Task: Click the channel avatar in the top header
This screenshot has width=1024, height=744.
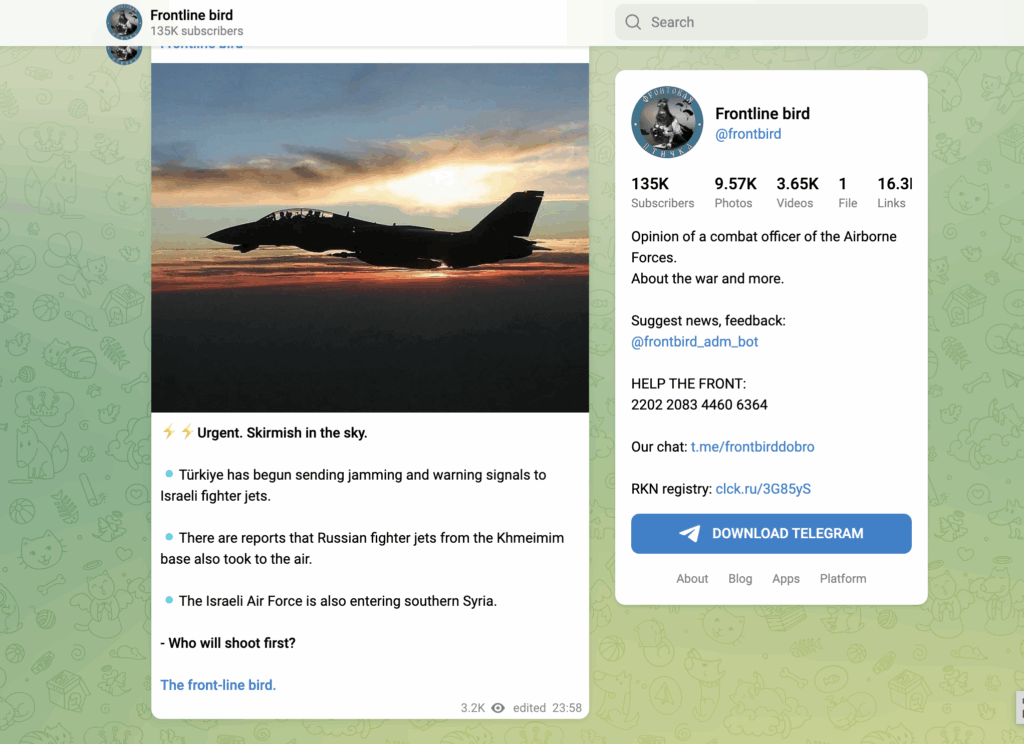Action: point(124,22)
